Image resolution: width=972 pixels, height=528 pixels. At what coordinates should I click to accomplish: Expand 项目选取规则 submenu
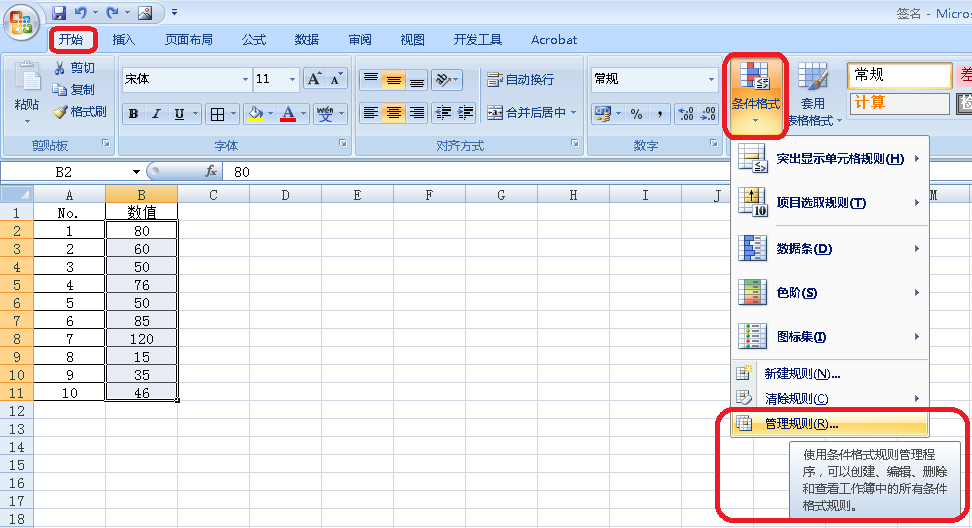click(829, 203)
